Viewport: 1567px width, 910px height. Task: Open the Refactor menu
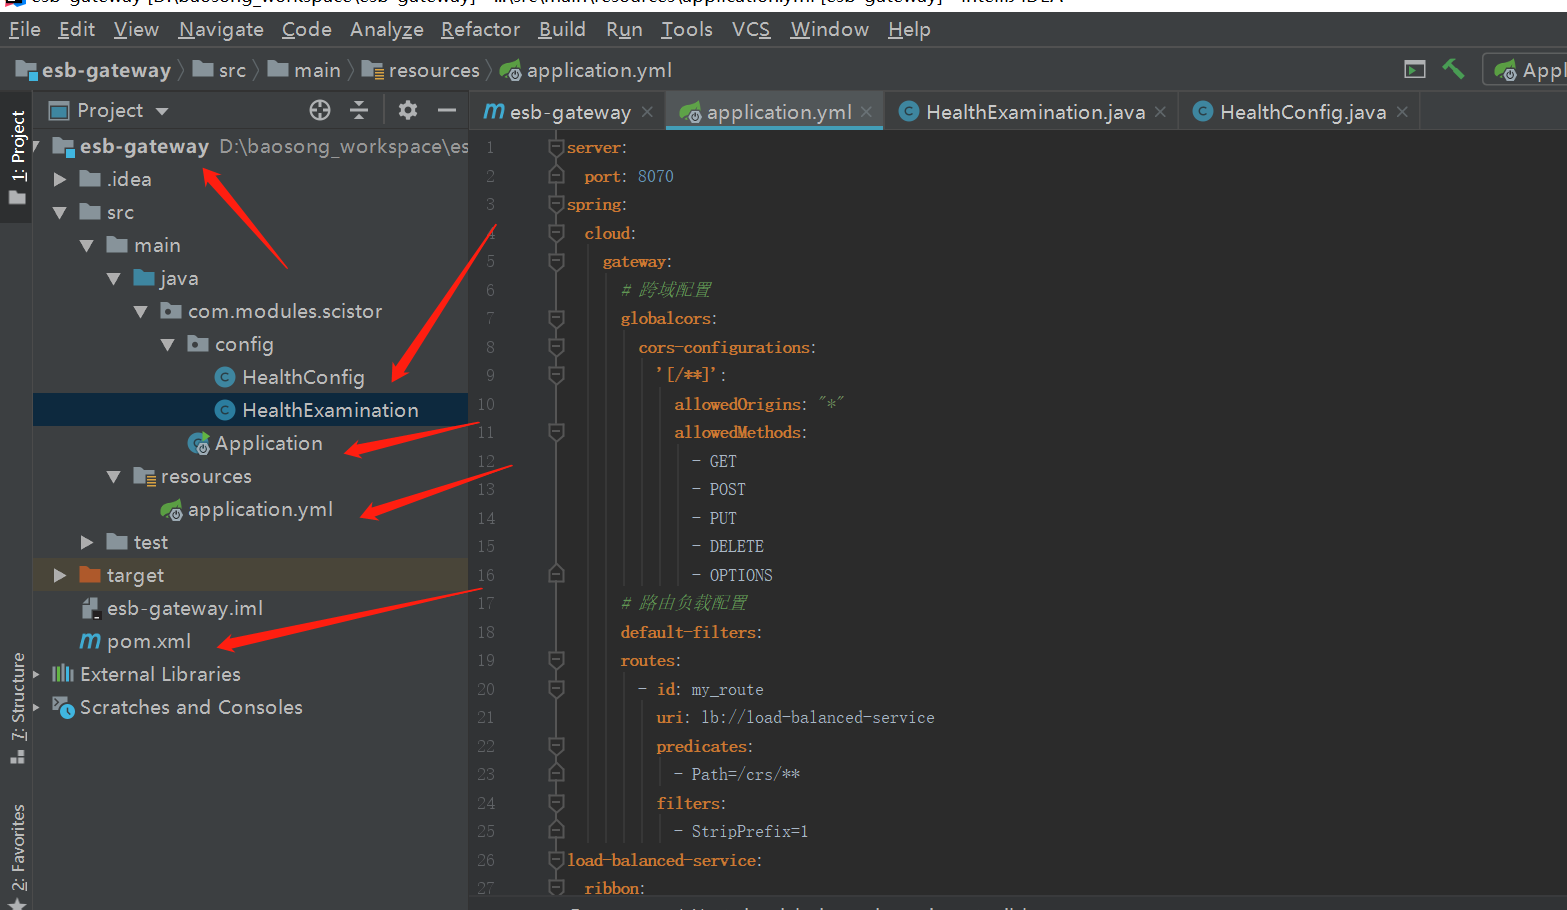(479, 29)
